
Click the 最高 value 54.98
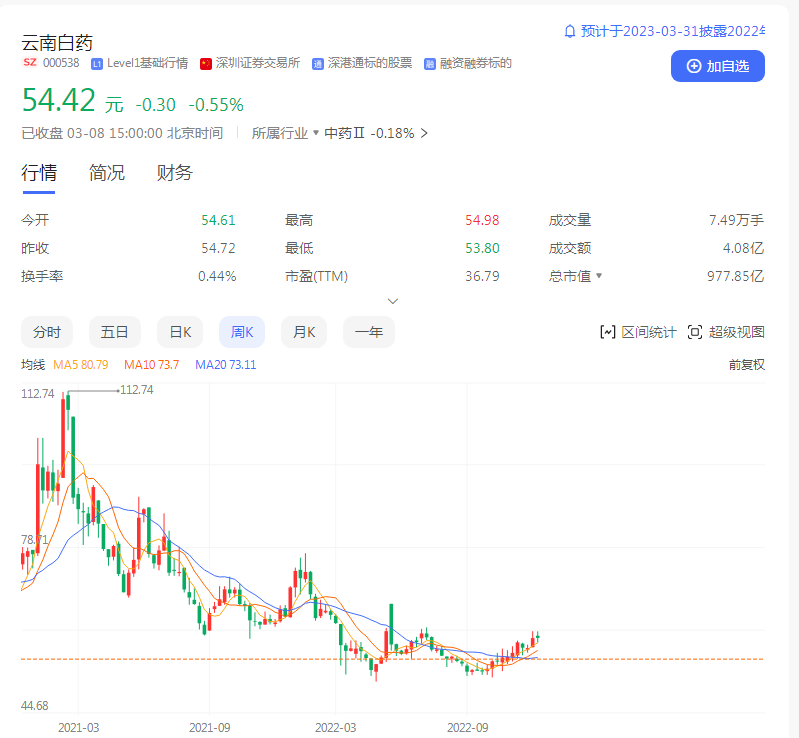pos(482,220)
